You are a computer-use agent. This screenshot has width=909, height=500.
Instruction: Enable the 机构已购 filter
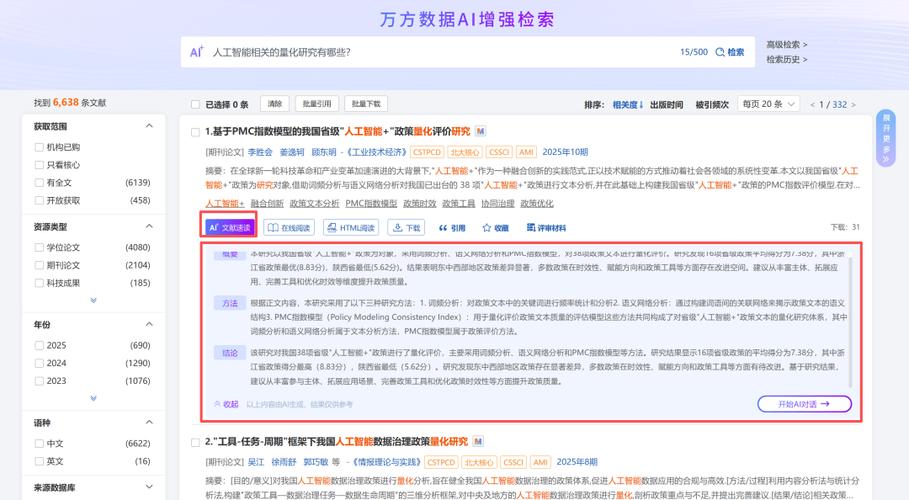pos(39,147)
